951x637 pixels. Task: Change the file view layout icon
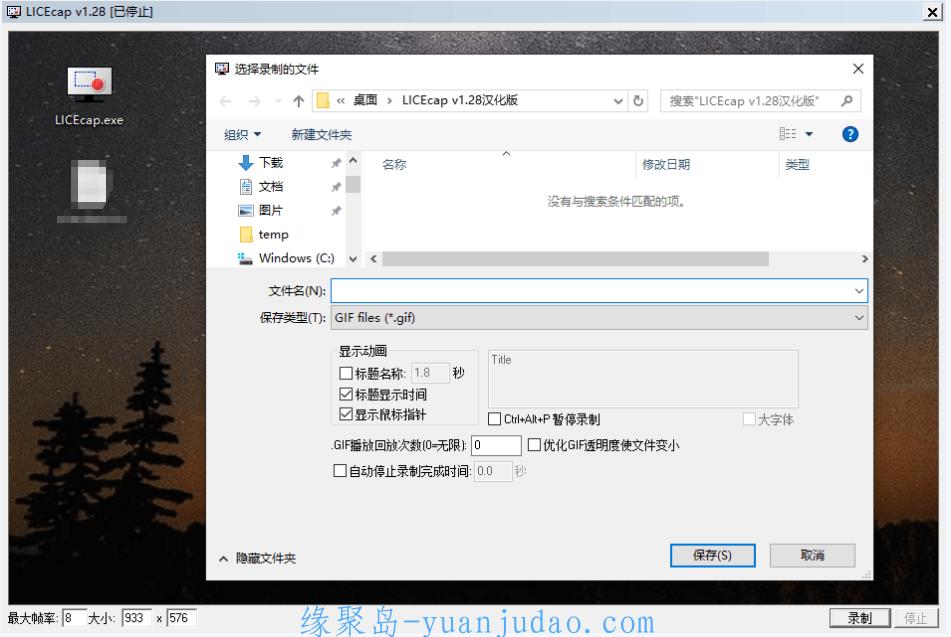pos(788,133)
